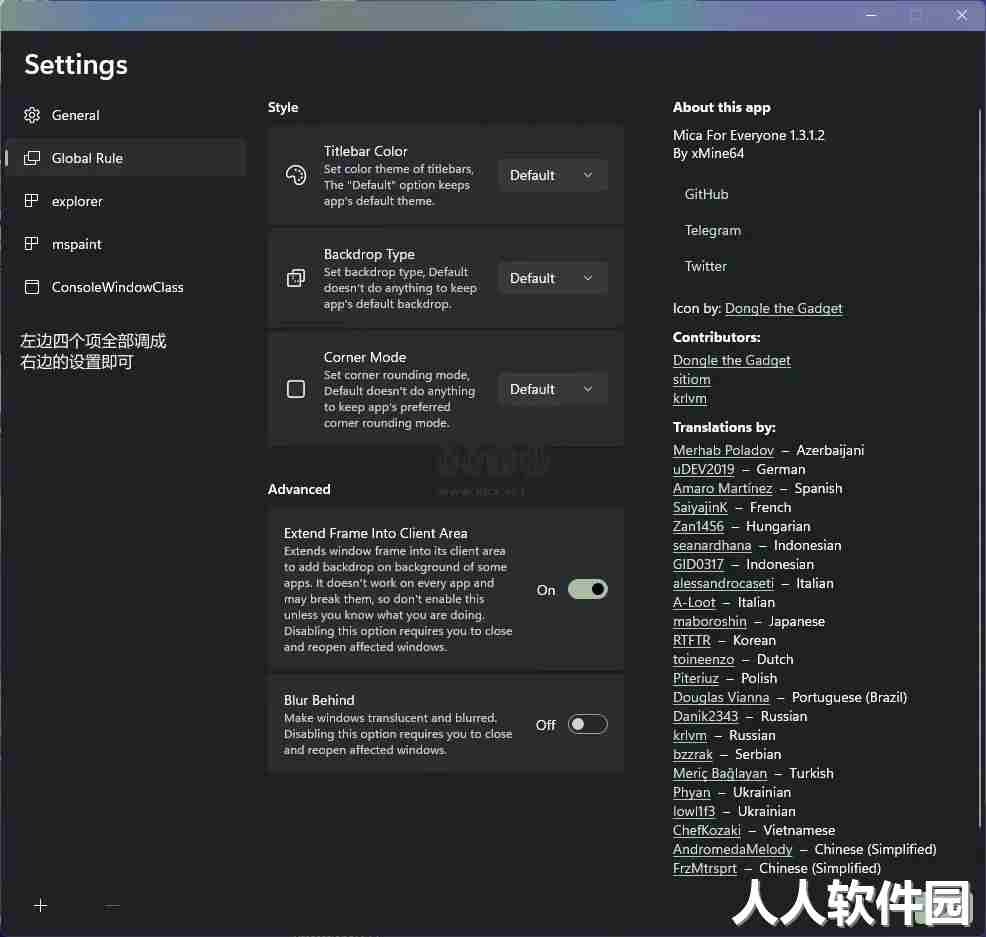Open bzzrak Serbian translator link

692,754
